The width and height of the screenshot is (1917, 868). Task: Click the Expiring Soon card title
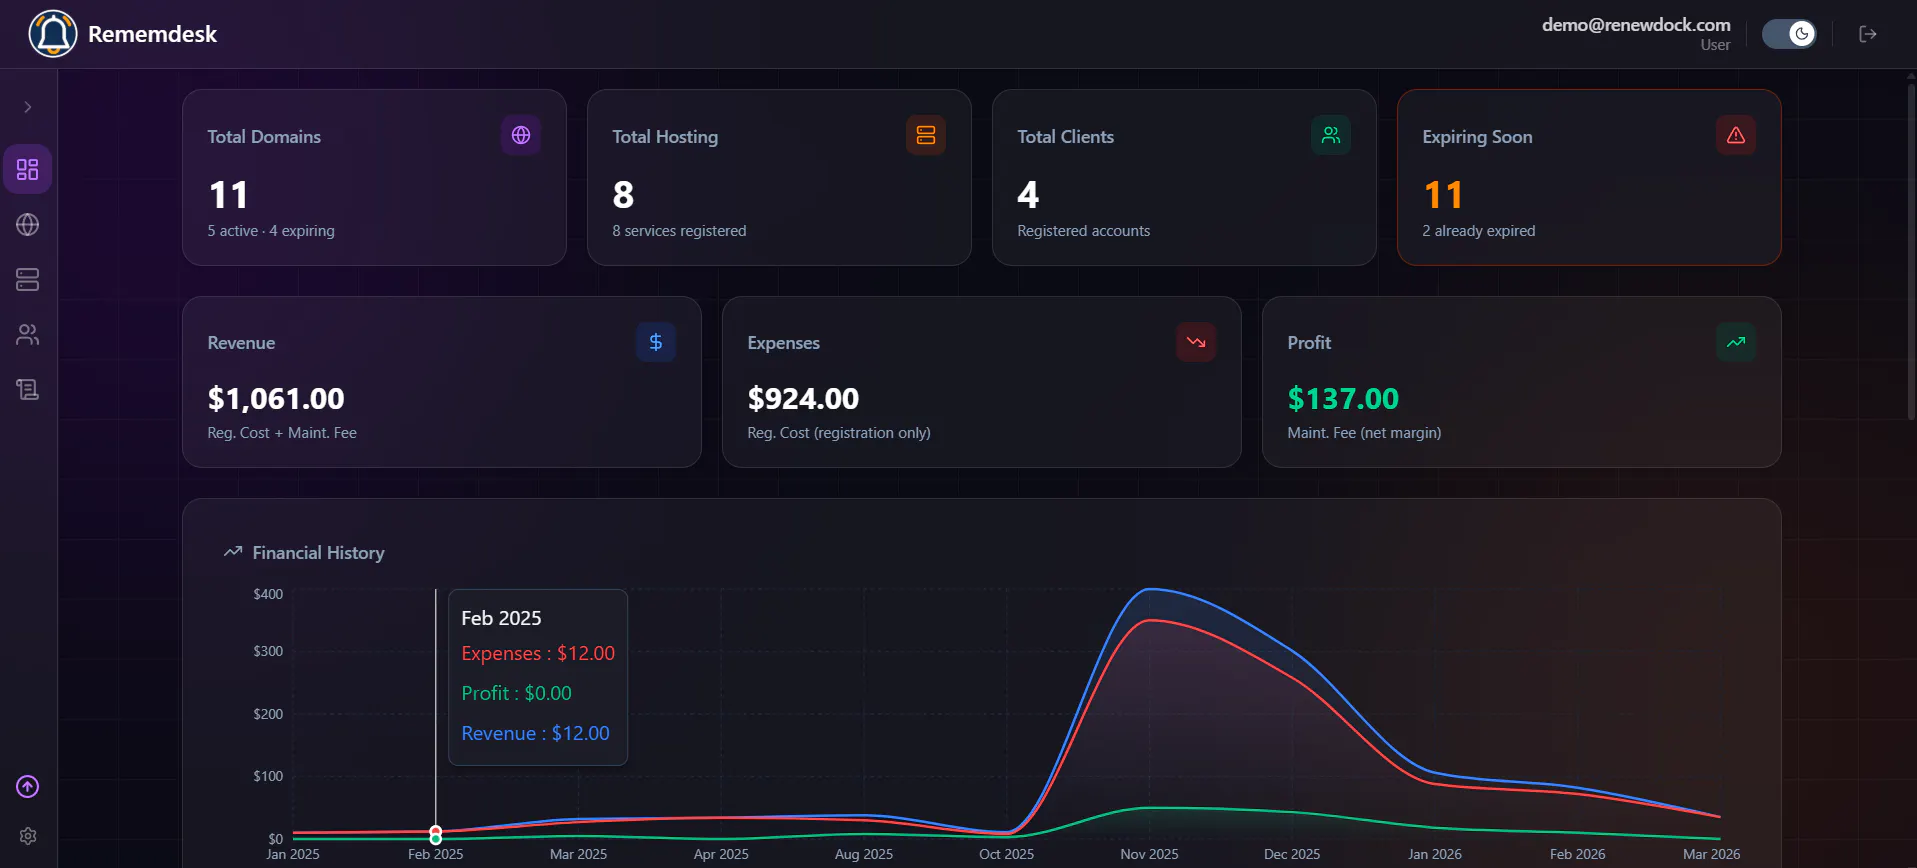[x=1477, y=137]
